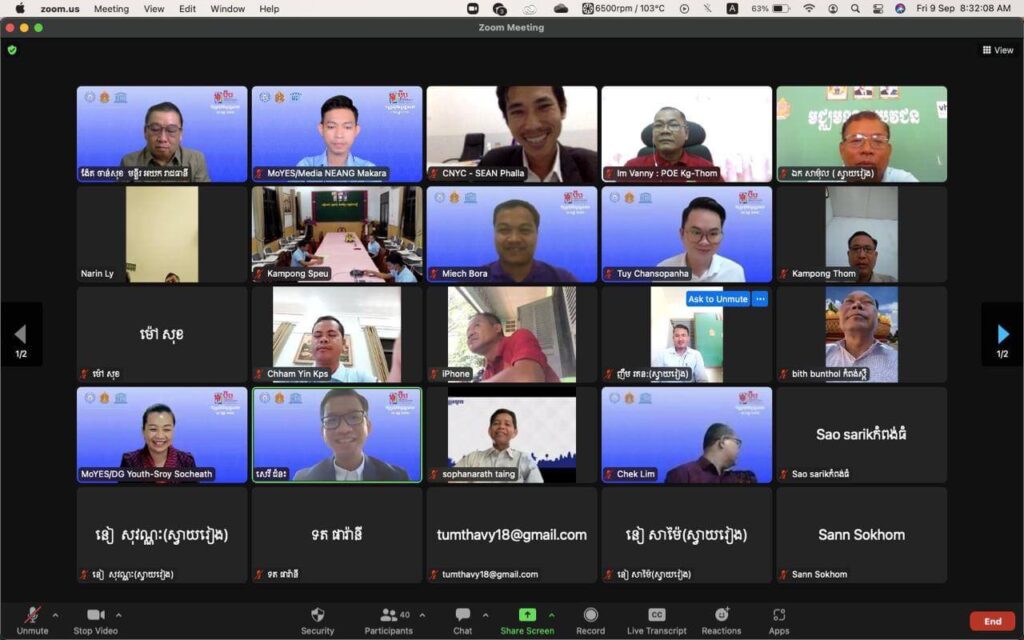This screenshot has height=640, width=1024.
Task: Unmute the microphone
Action: coord(32,615)
